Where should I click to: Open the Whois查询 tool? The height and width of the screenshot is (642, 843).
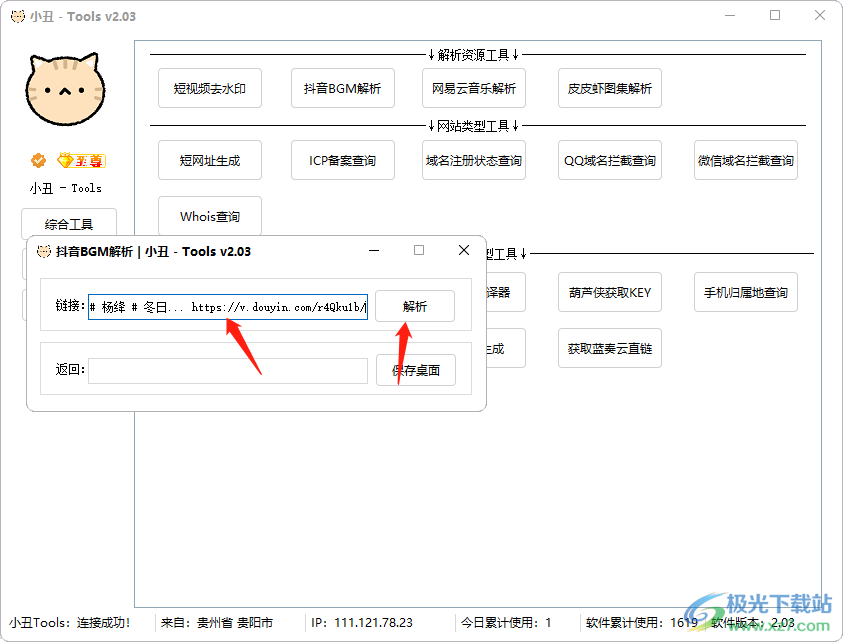210,216
